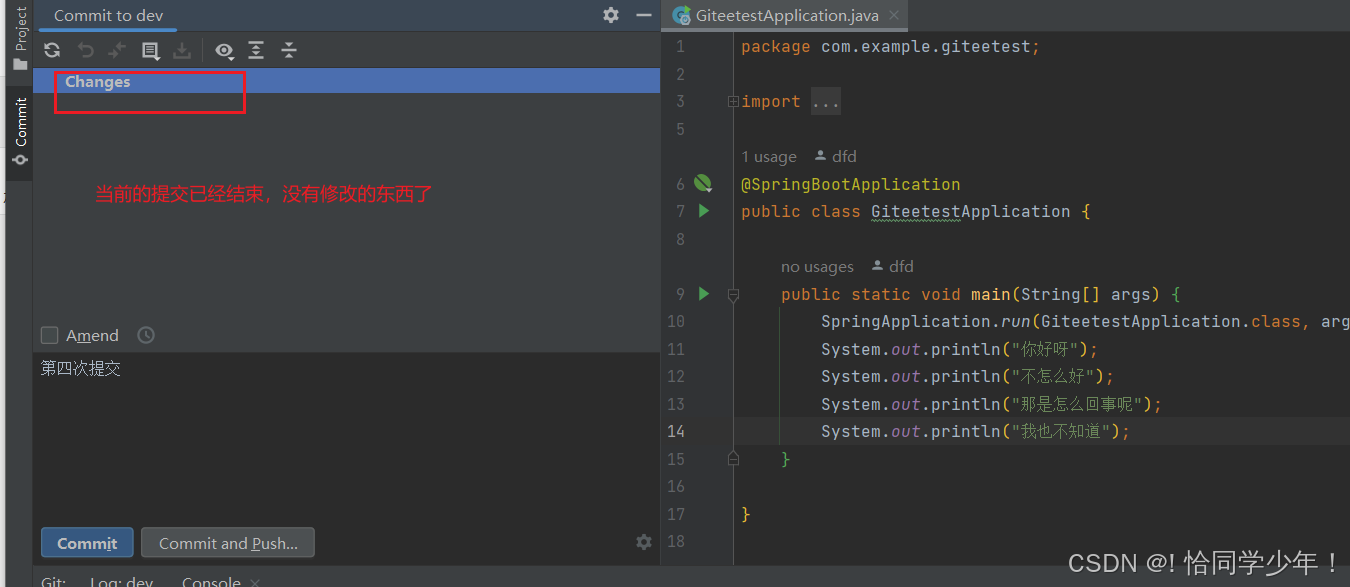The image size is (1350, 587).
Task: Click into the commit message field
Action: 346,435
